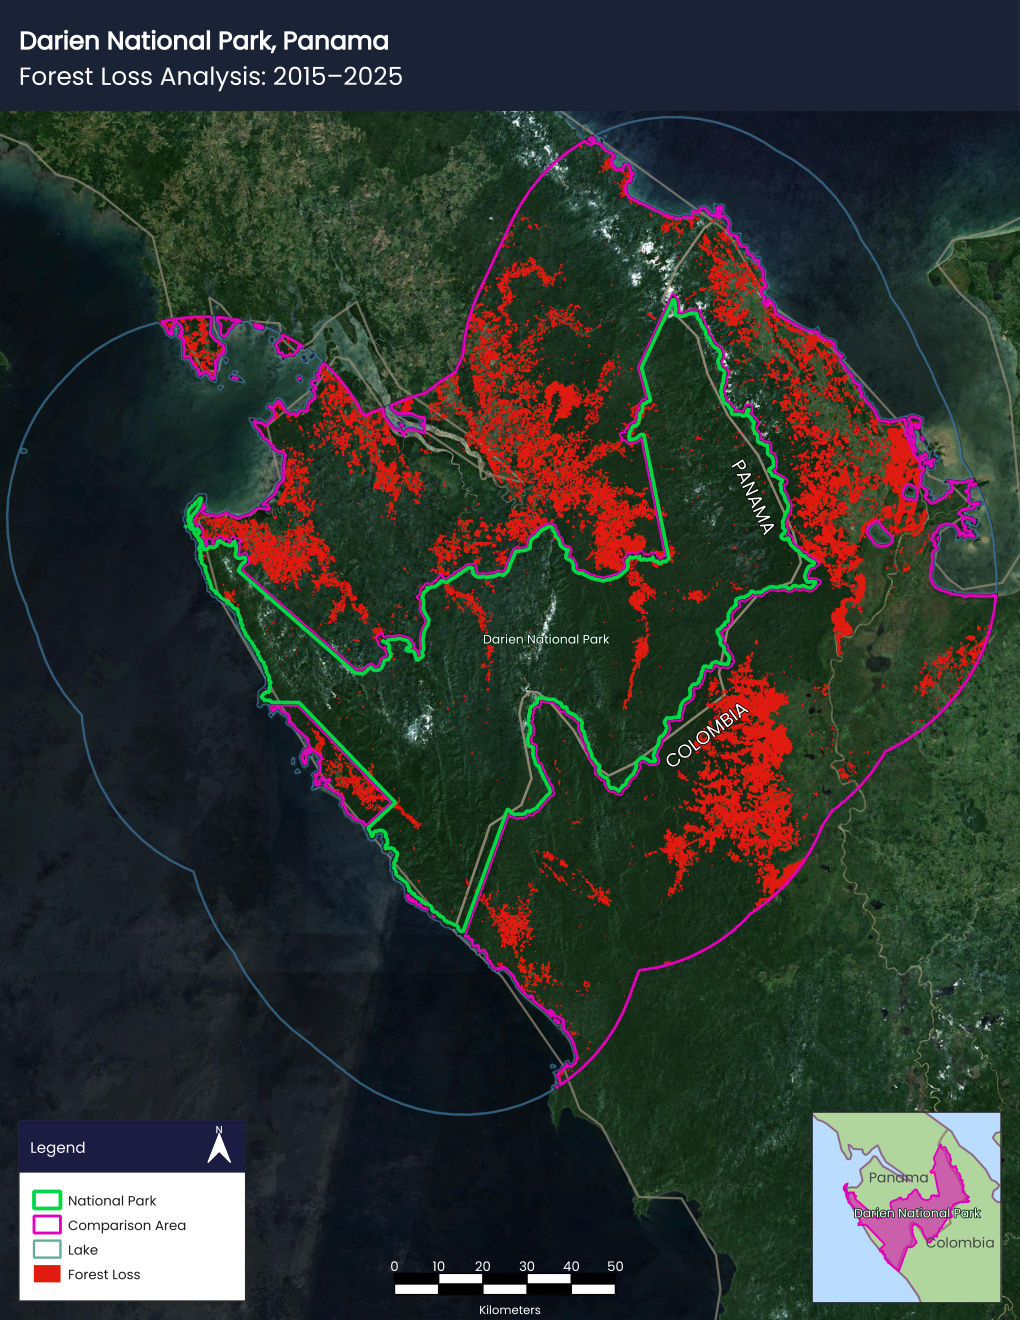Click the COLOMBIA border label
Image resolution: width=1020 pixels, height=1320 pixels.
(707, 735)
